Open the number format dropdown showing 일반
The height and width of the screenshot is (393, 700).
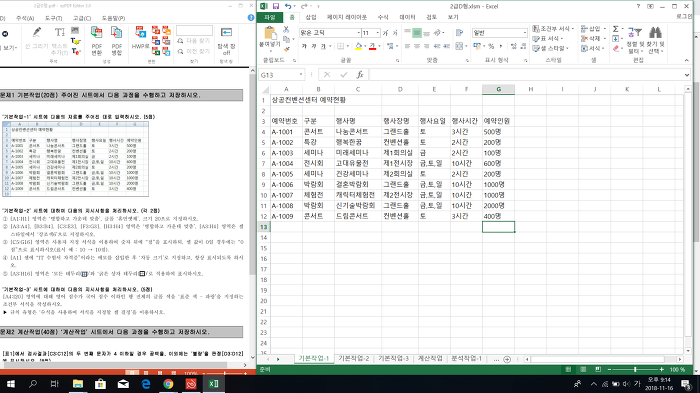click(x=525, y=33)
